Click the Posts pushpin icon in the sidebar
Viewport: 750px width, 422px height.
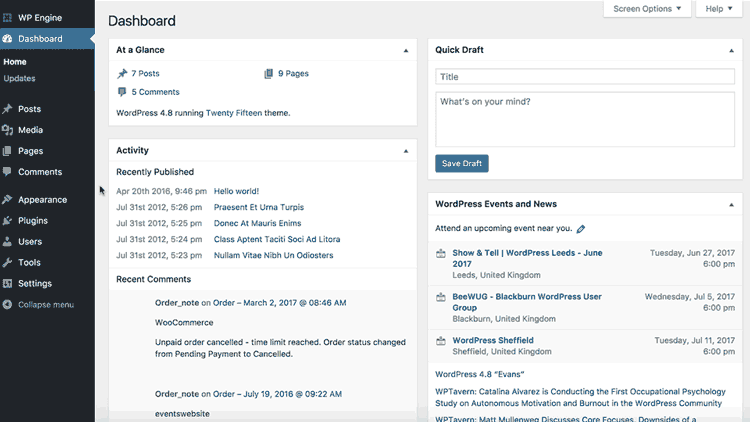[x=7, y=109]
